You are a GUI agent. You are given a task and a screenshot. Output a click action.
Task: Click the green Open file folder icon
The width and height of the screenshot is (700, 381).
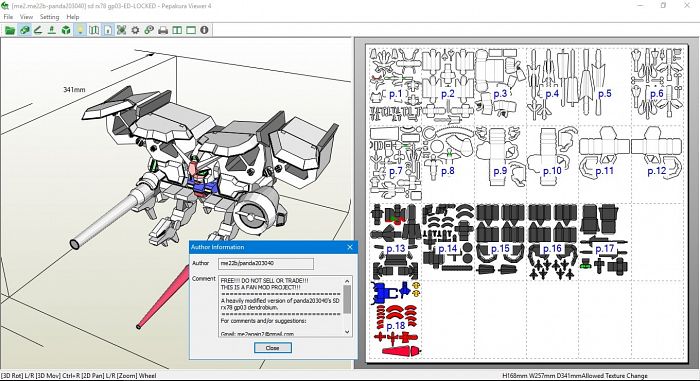(x=10, y=30)
